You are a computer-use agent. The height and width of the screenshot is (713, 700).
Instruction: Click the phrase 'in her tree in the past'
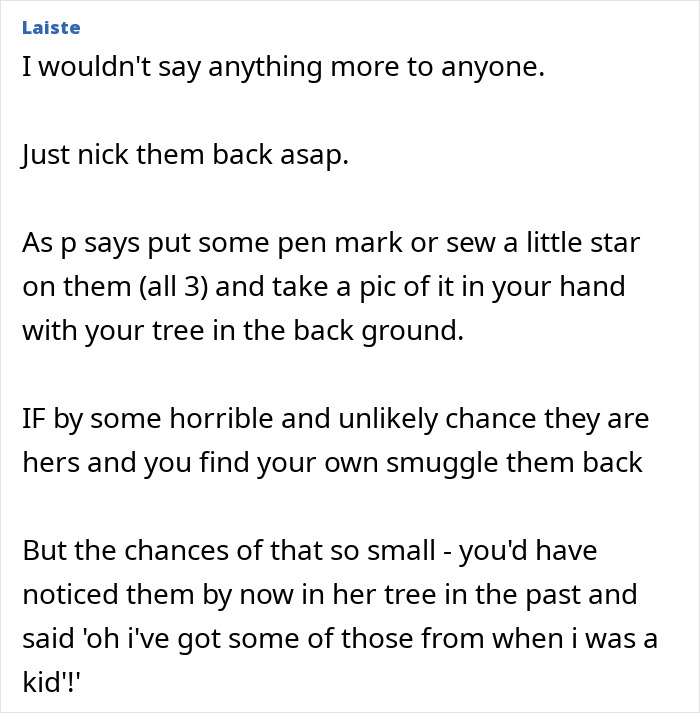[475, 594]
